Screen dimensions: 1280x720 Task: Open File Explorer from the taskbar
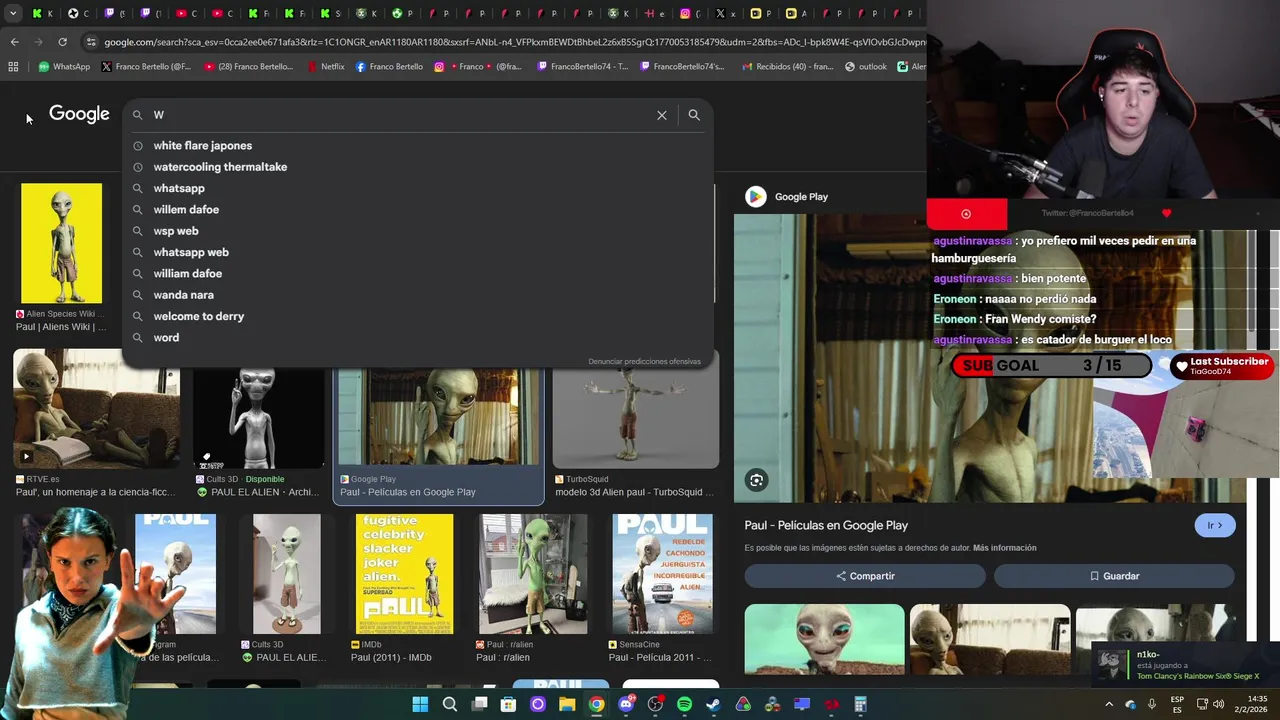(x=567, y=704)
